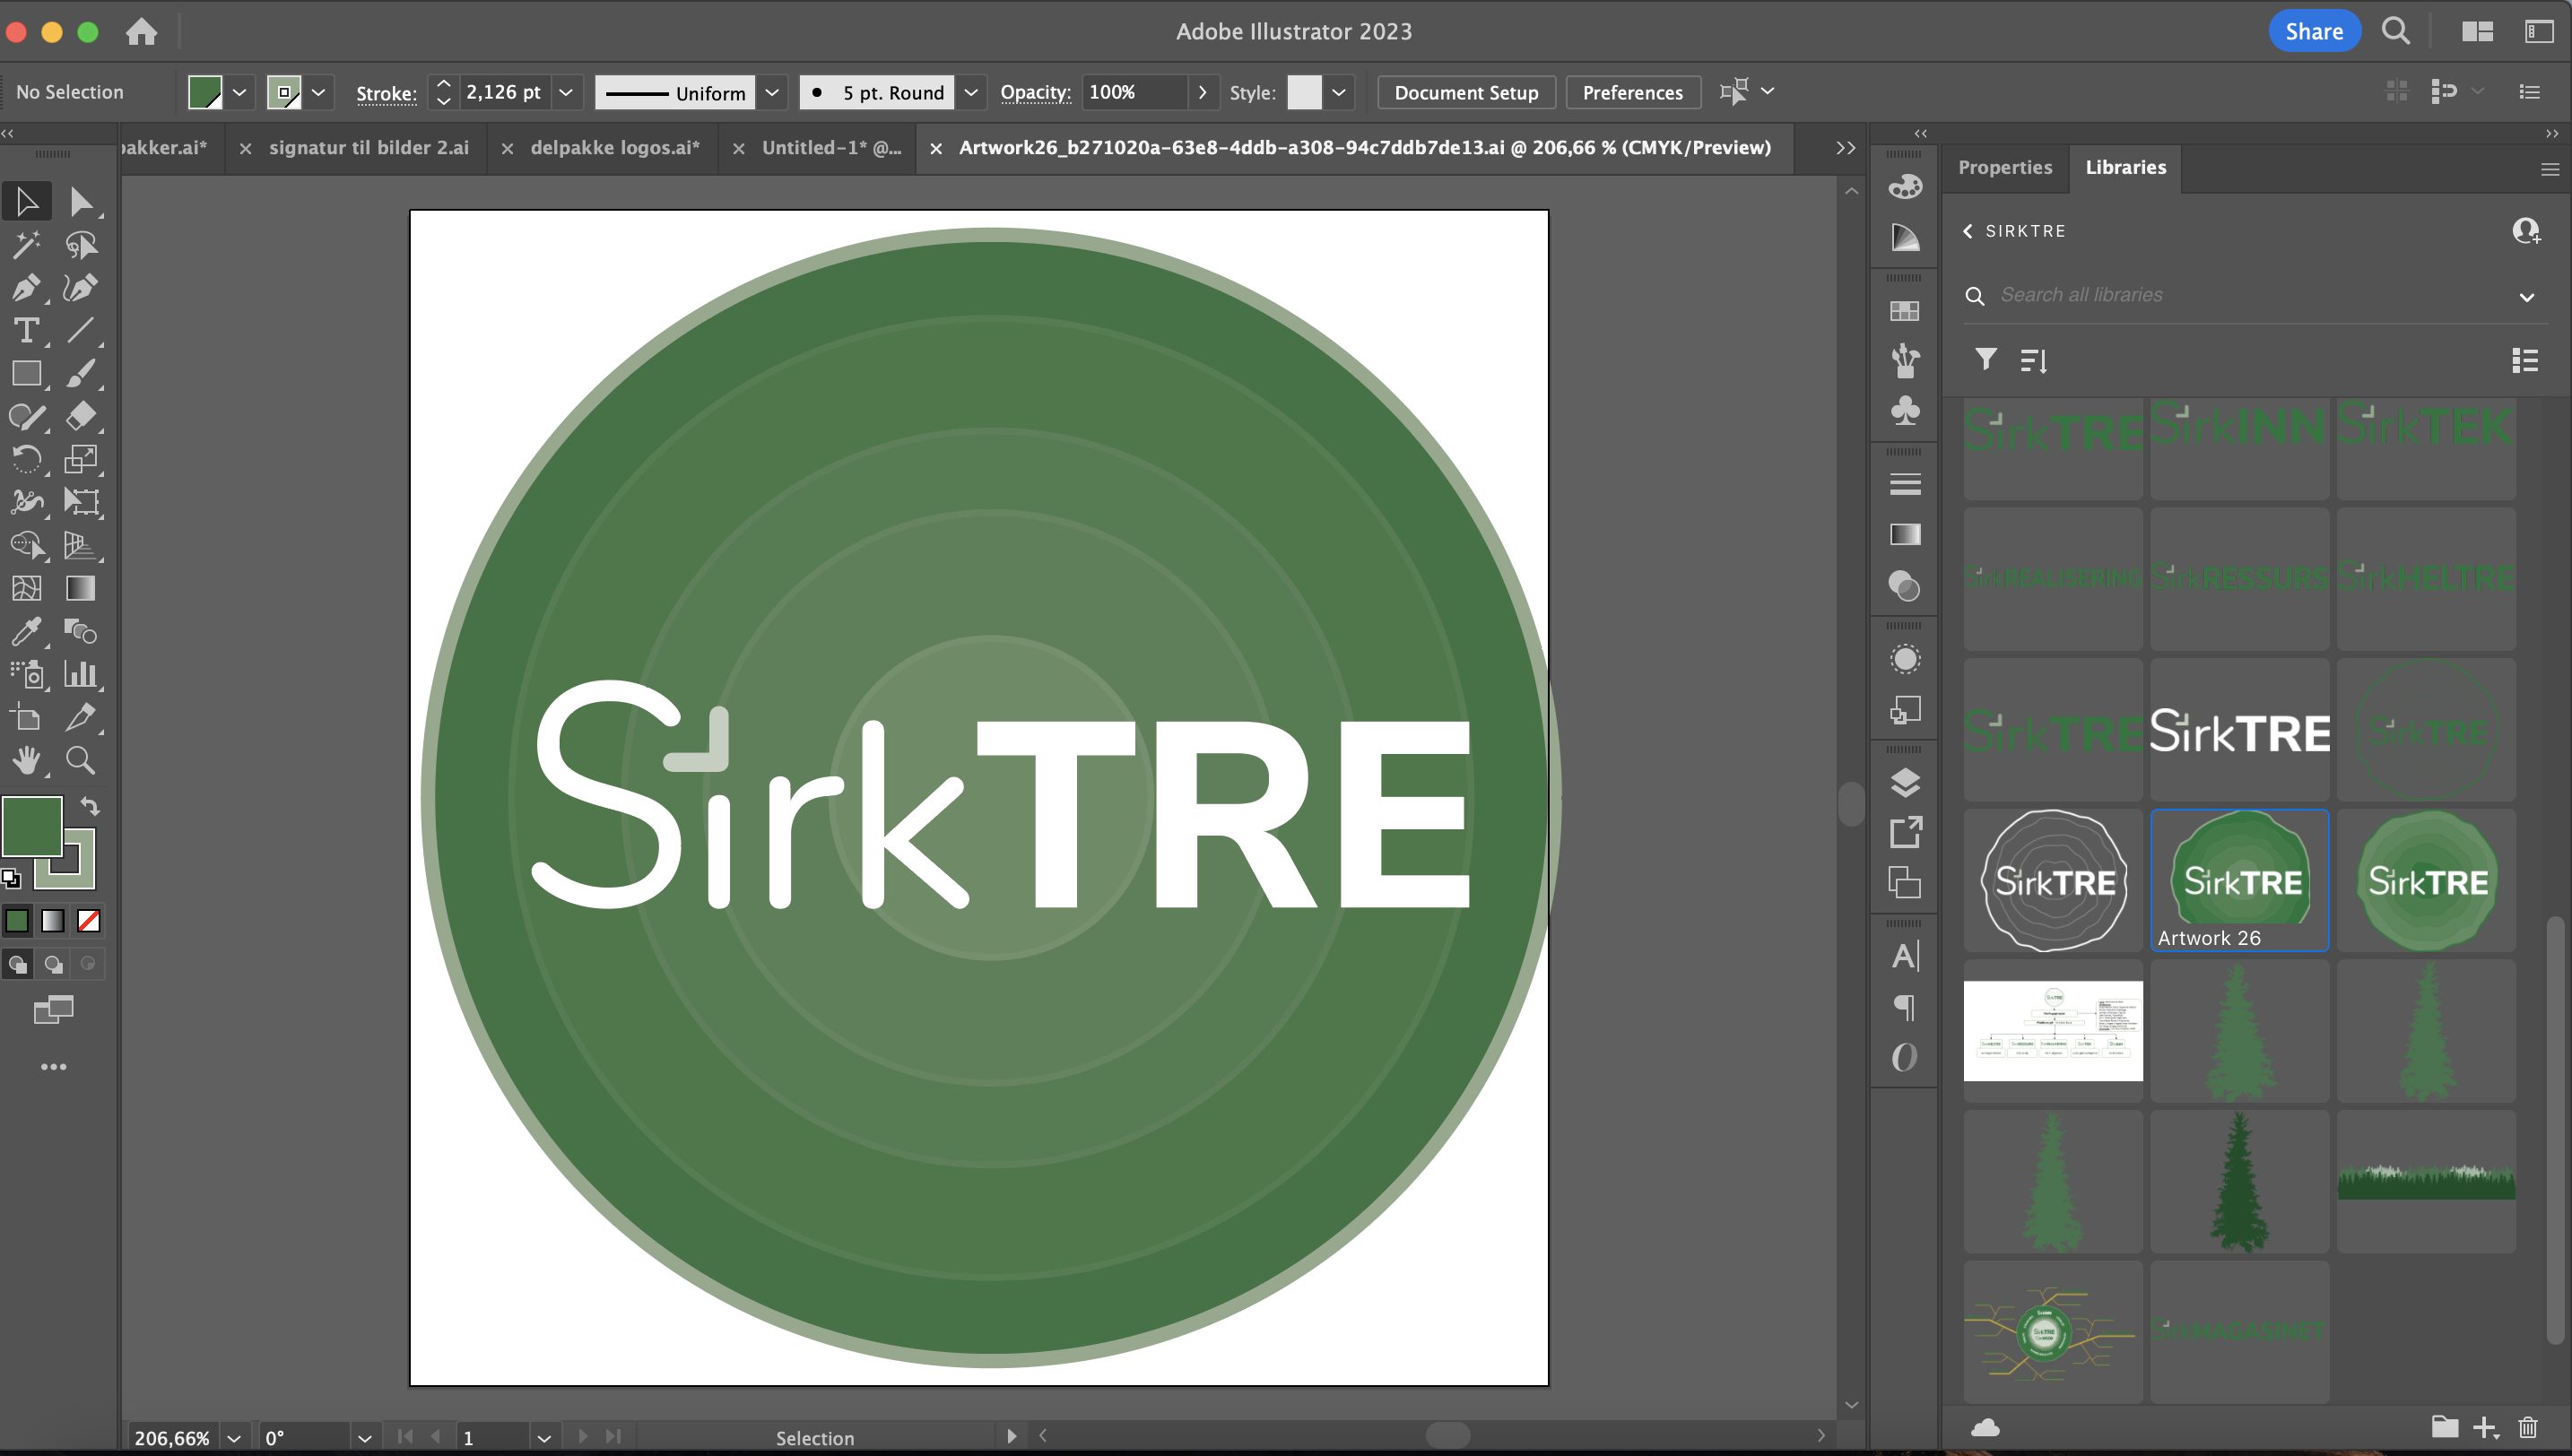Swap fill and stroke colors
This screenshot has width=2572, height=1456.
pyautogui.click(x=90, y=805)
